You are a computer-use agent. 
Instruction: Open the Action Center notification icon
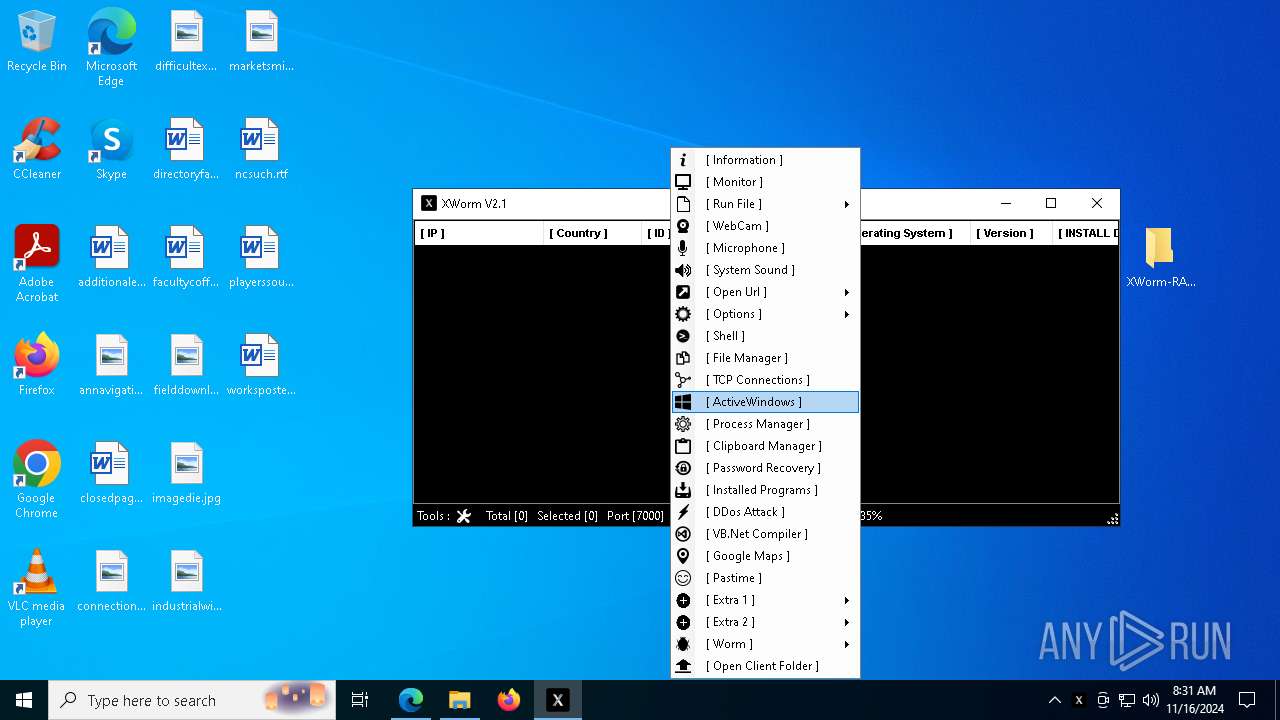[1247, 700]
